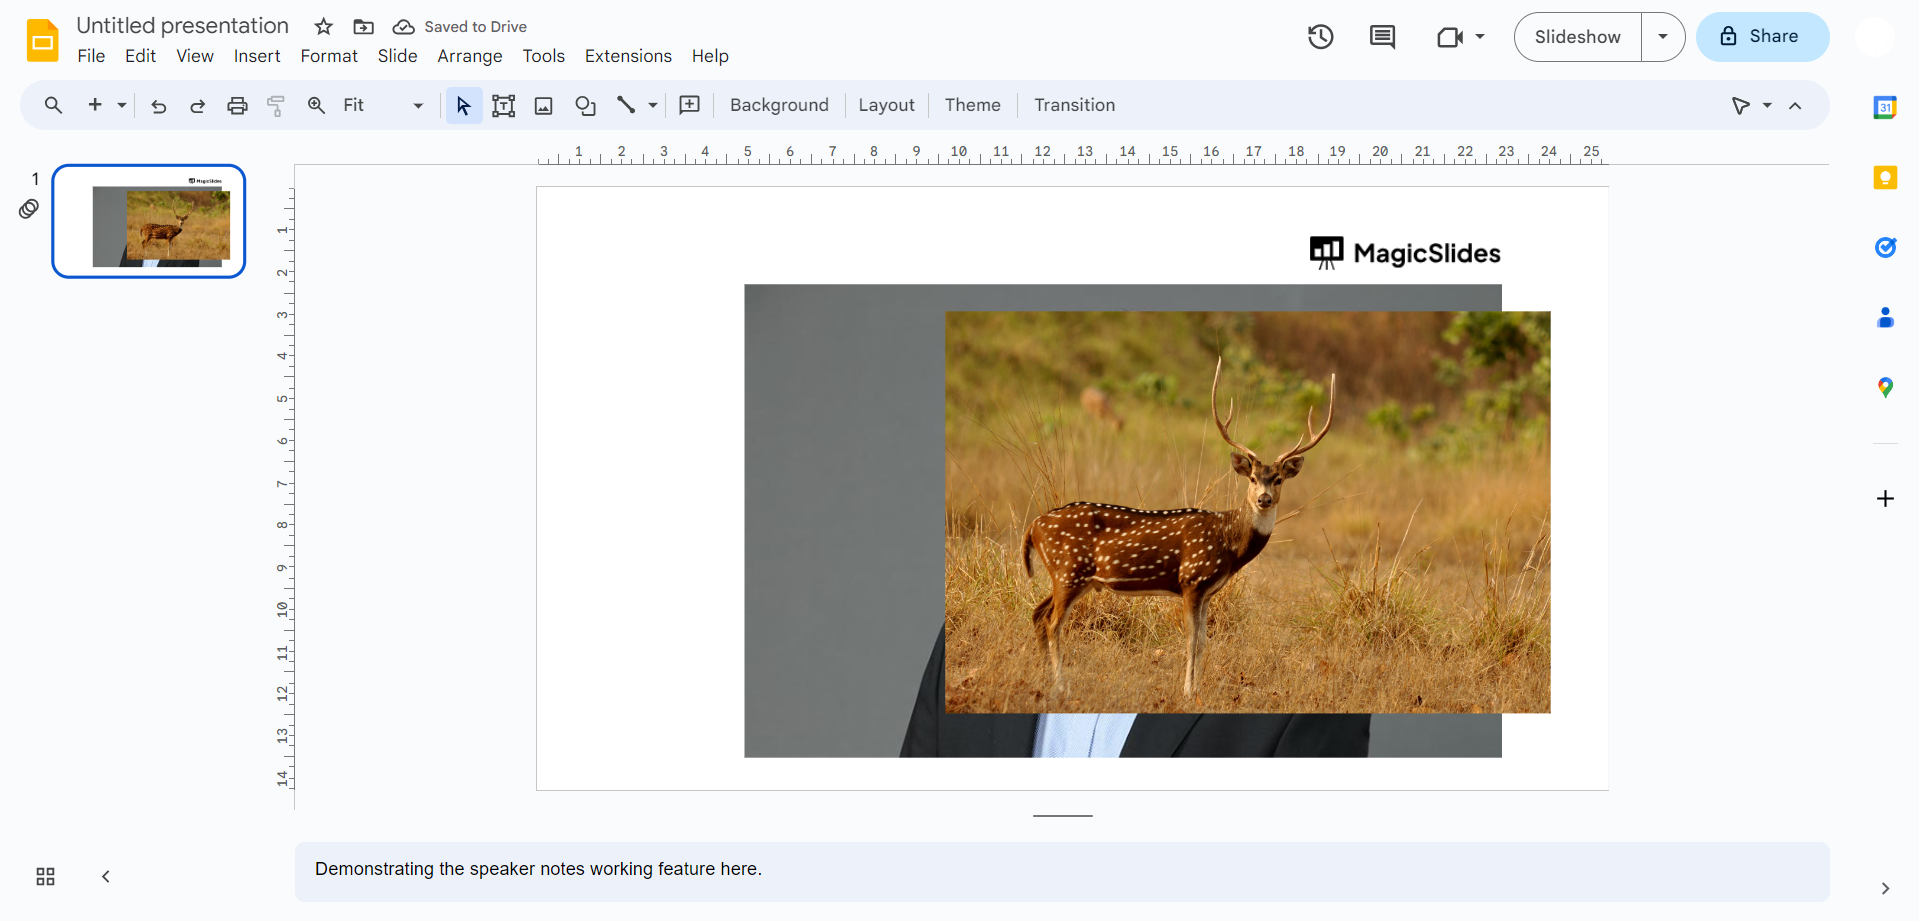Click the Print icon in toolbar
Screen dimensions: 1919x921
[237, 106]
